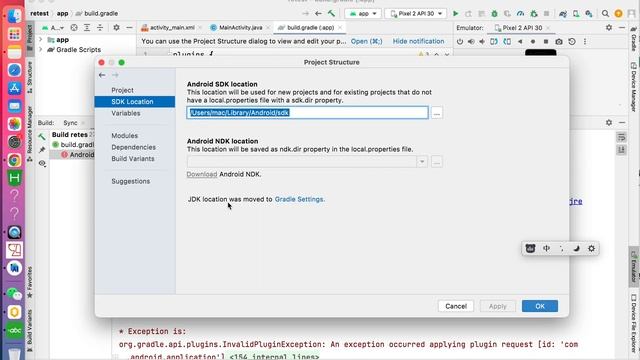Screen dimensions: 640x360
Task: Expand the app folder in project tree
Action: 40,40
